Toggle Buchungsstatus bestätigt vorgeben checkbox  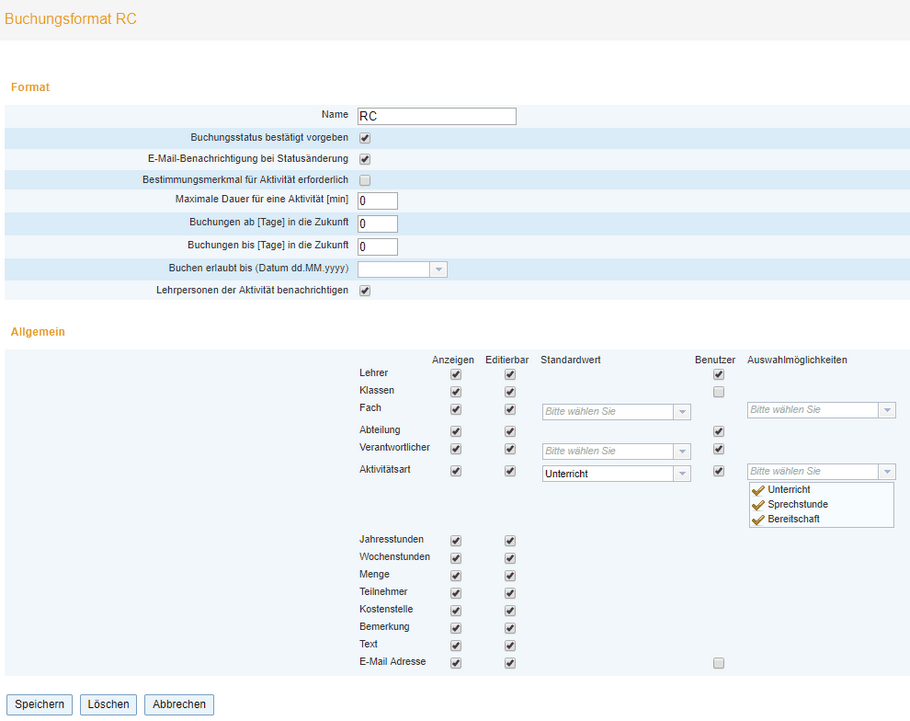pos(365,138)
